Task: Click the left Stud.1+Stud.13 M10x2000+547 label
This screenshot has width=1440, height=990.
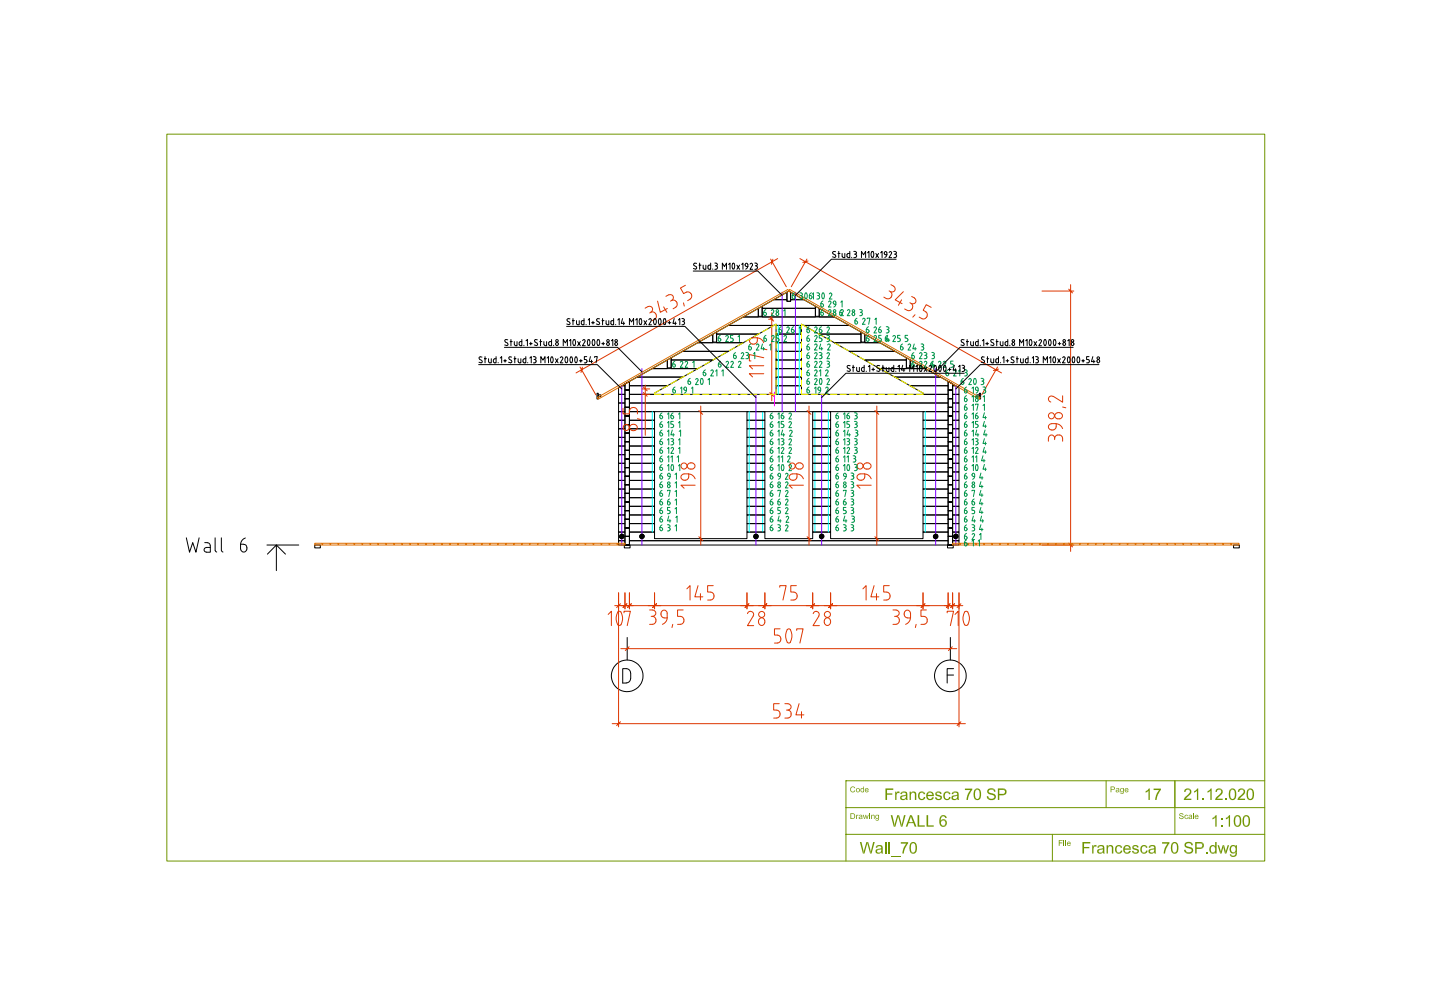Action: pyautogui.click(x=538, y=360)
